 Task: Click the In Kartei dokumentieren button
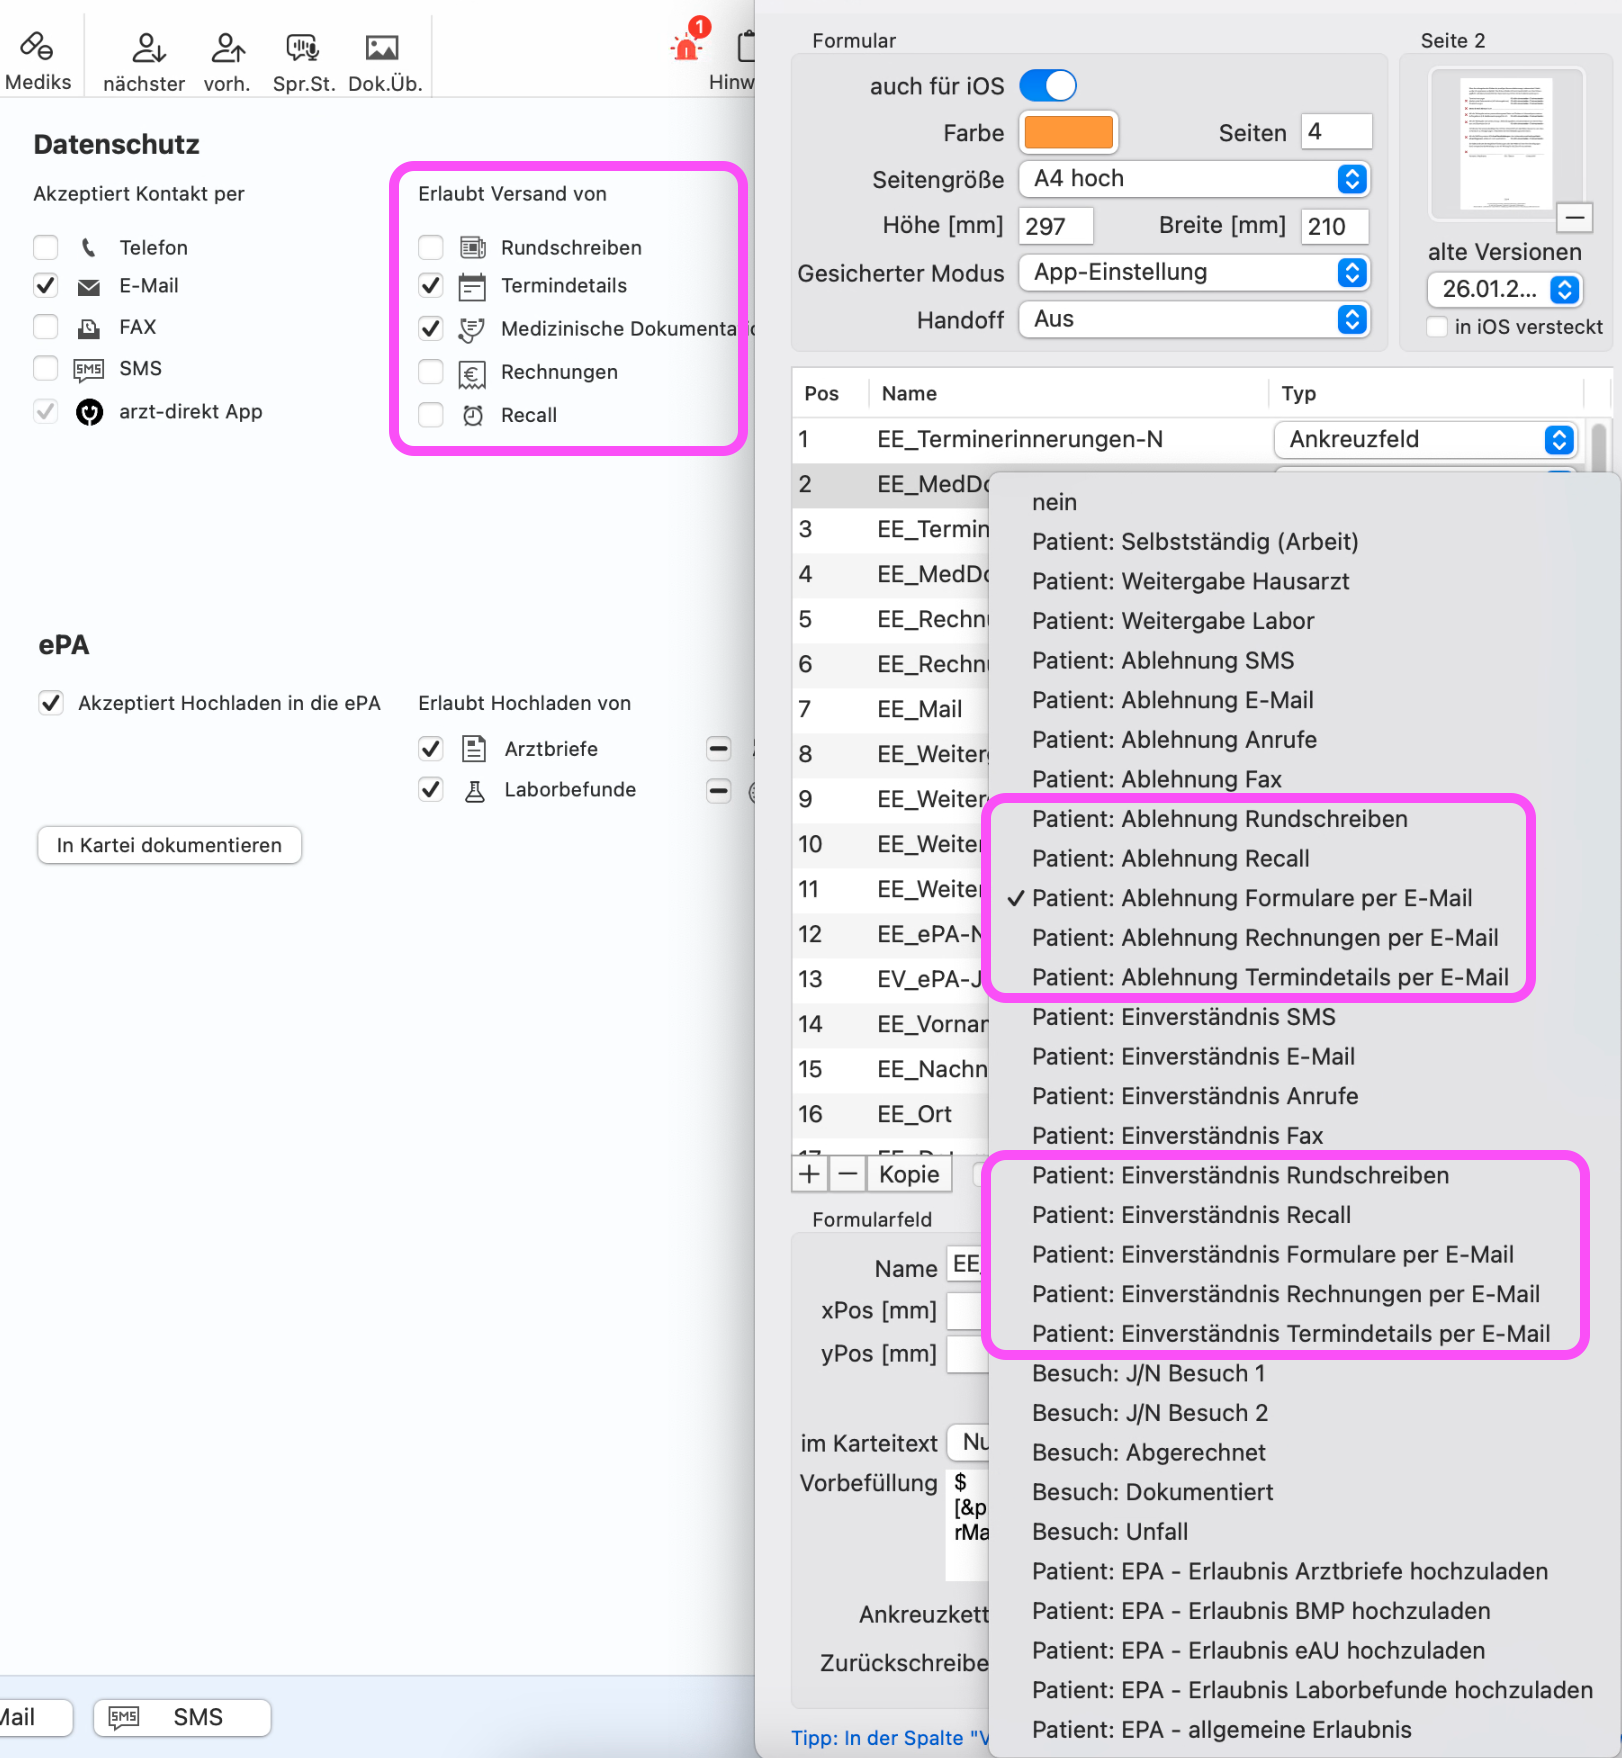170,845
